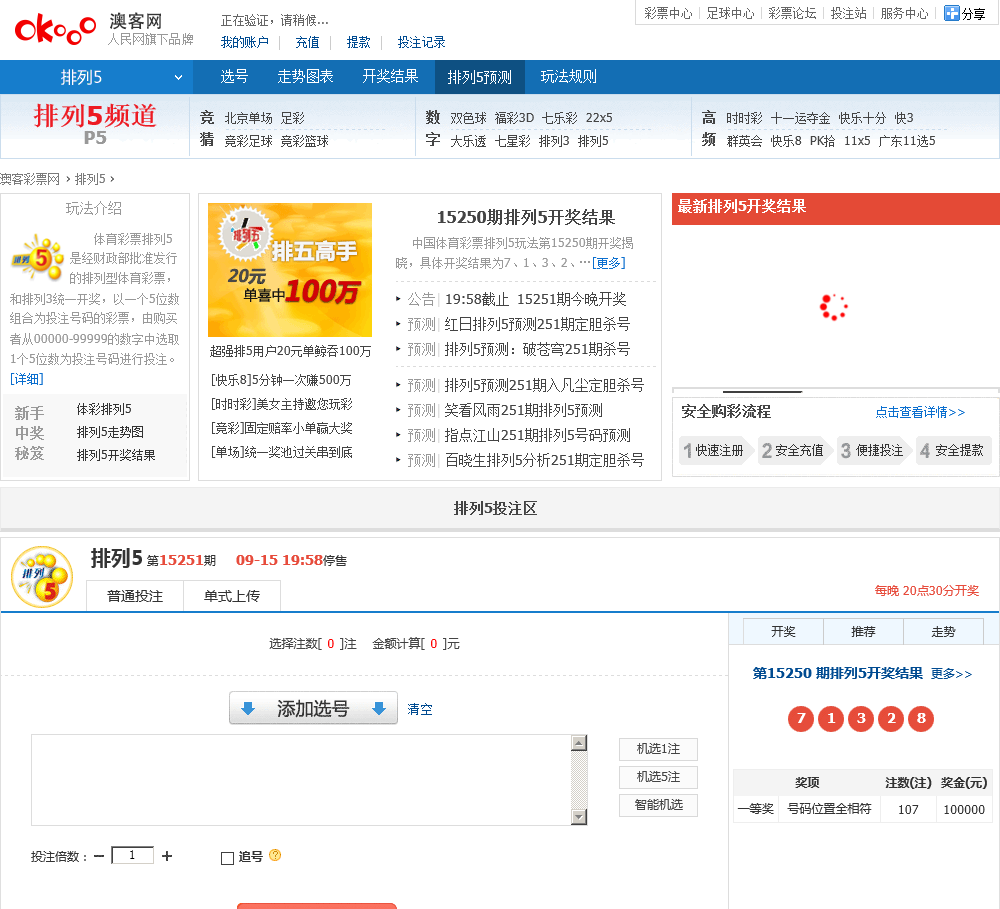Open 足球中心 in top bar
The width and height of the screenshot is (1000, 909).
[730, 13]
